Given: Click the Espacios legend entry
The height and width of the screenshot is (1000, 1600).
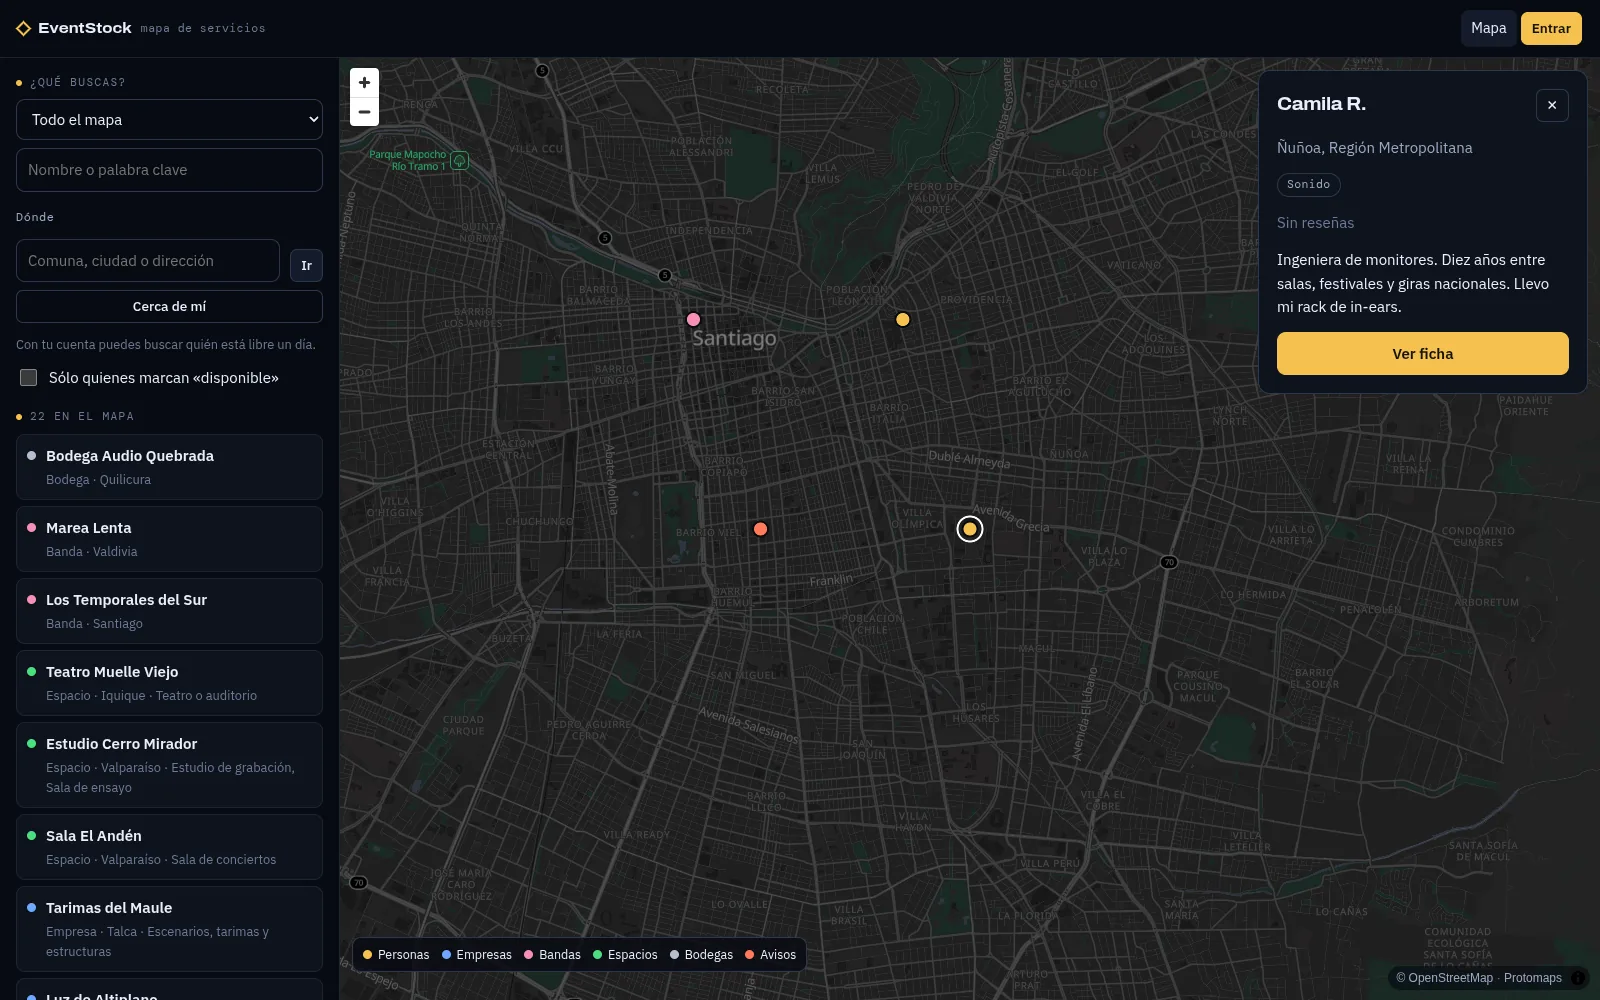Looking at the screenshot, I should pyautogui.click(x=625, y=955).
